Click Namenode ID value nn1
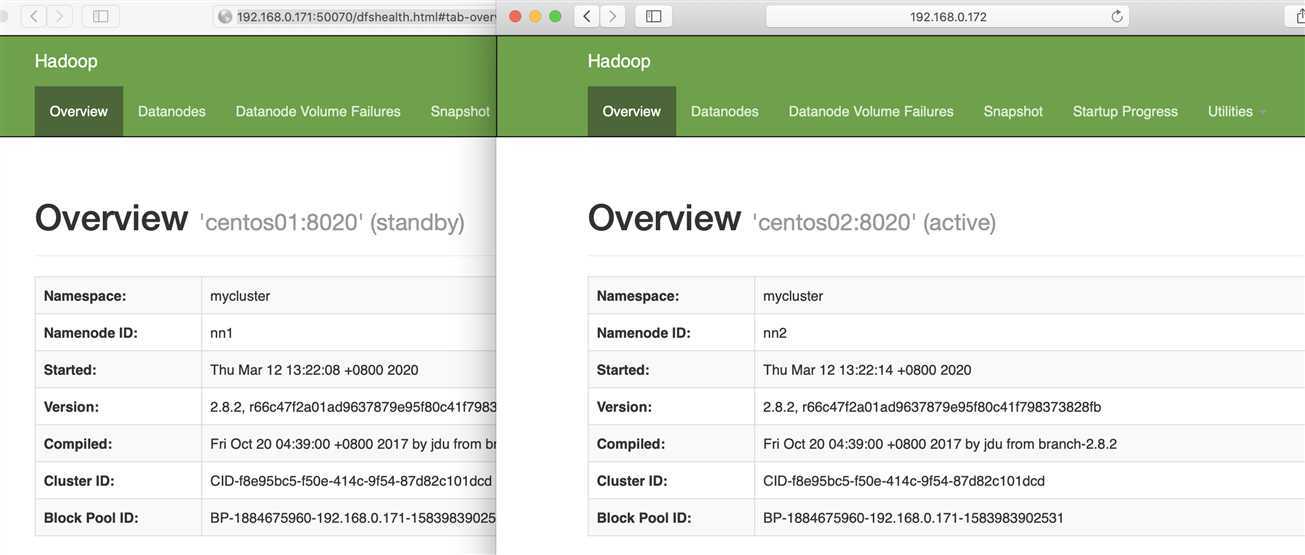The image size is (1305, 555). click(221, 333)
